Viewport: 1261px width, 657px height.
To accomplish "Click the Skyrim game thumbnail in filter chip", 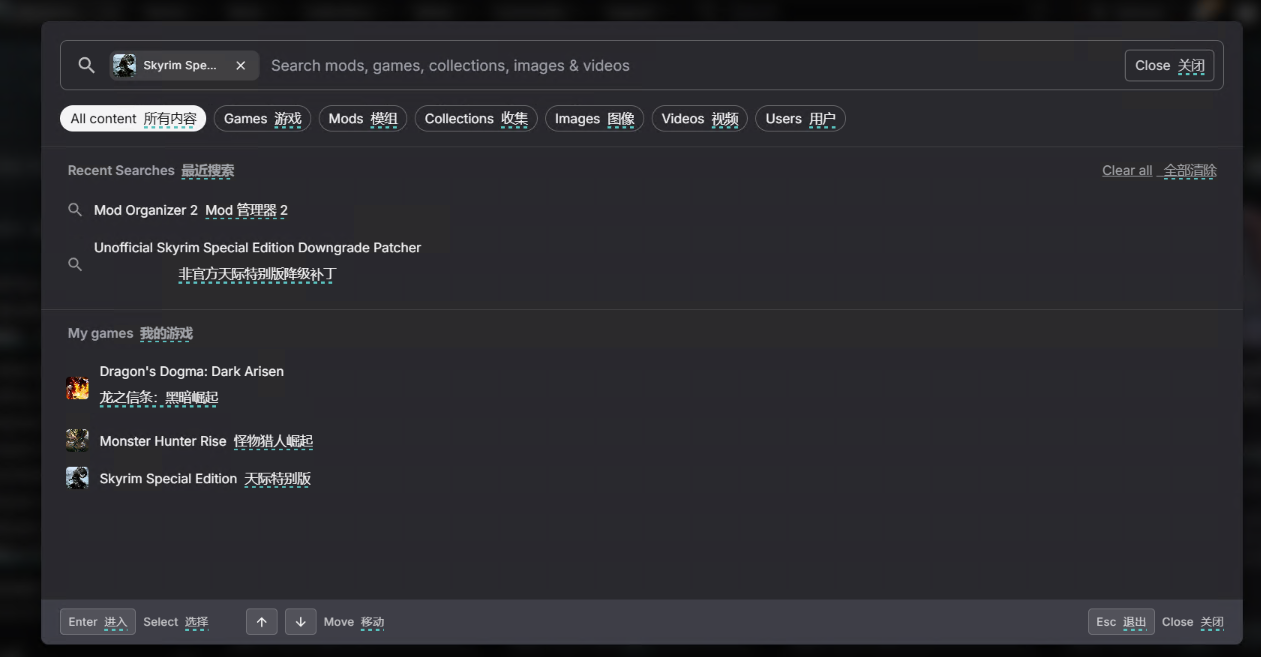I will (x=124, y=65).
